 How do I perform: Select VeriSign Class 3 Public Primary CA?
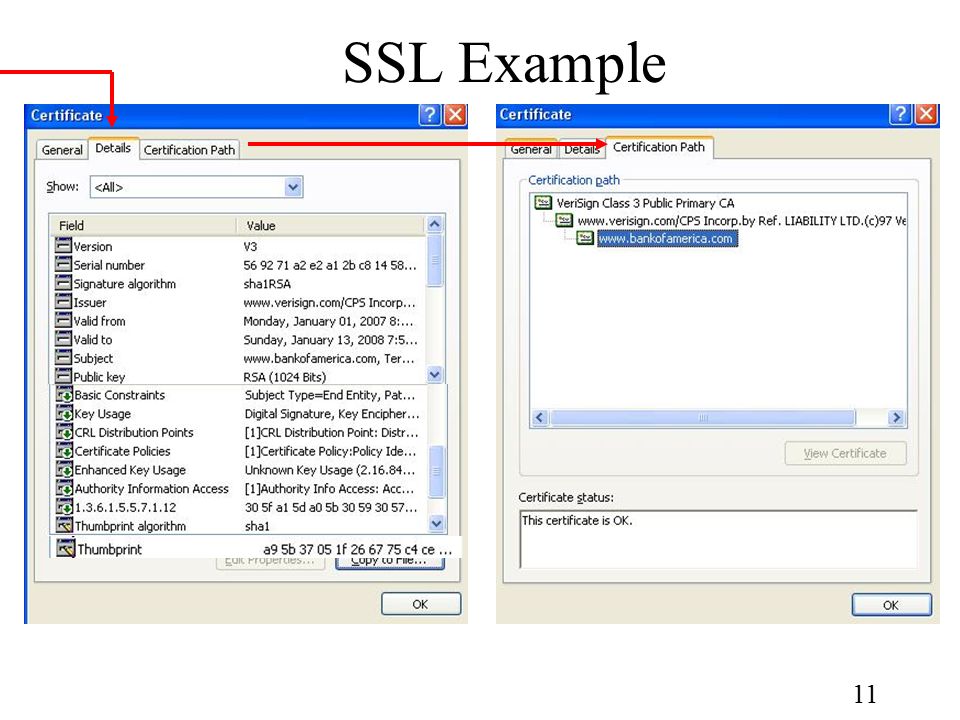[645, 203]
